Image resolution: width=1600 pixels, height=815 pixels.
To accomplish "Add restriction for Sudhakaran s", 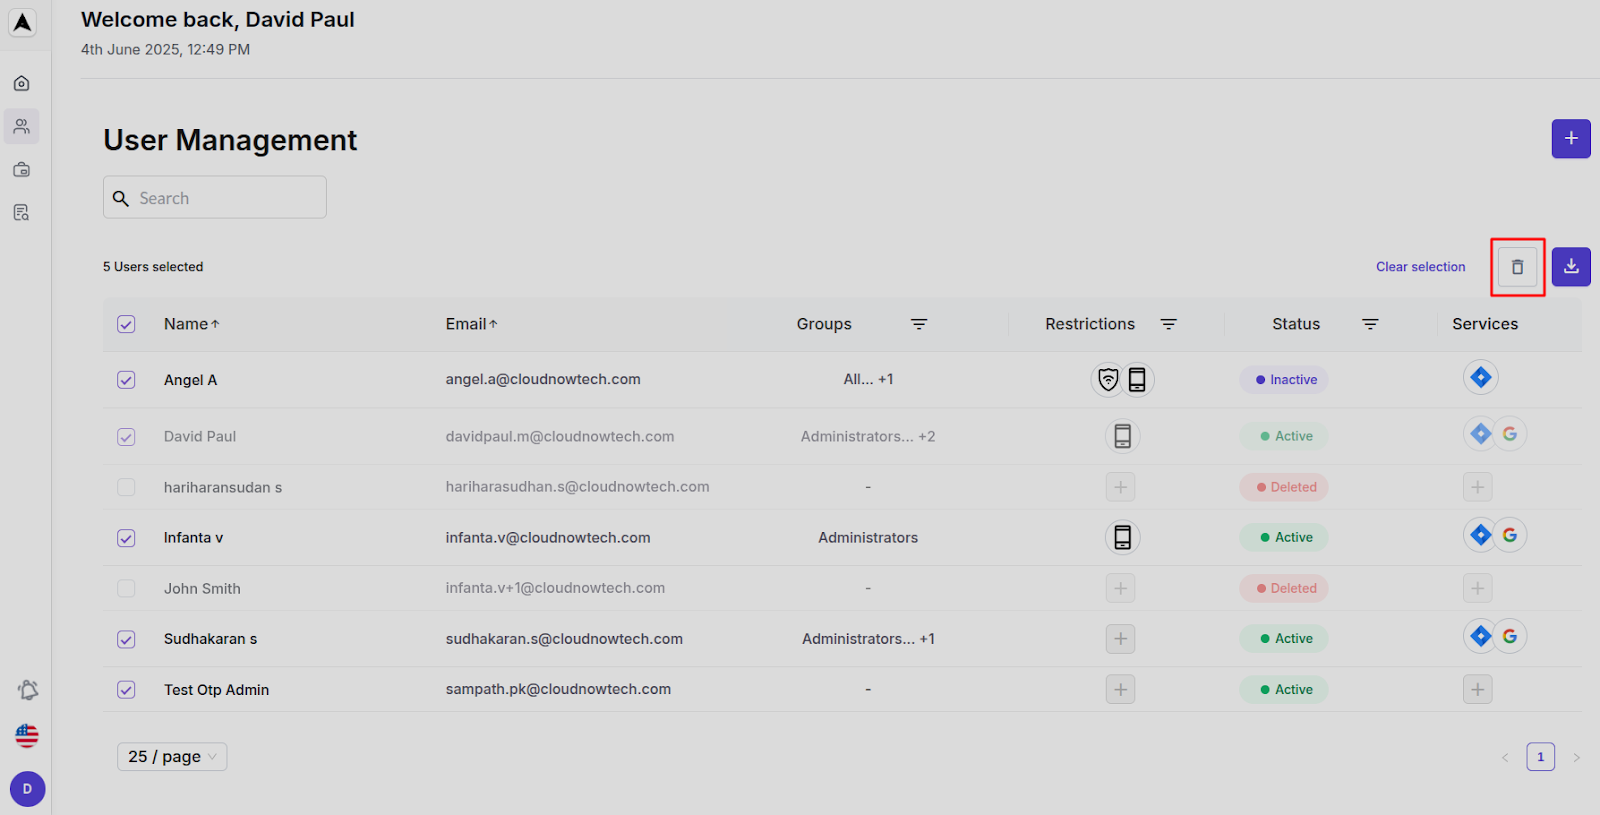I will point(1120,639).
